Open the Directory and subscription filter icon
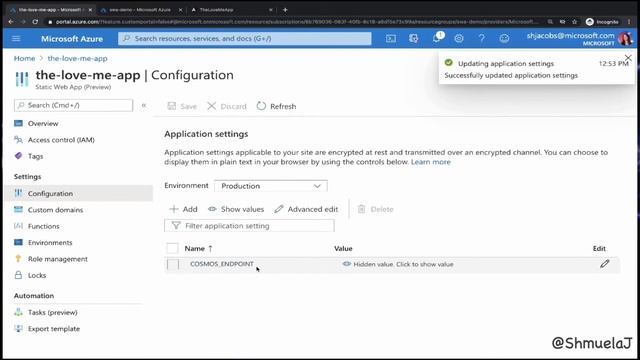 click(x=413, y=38)
